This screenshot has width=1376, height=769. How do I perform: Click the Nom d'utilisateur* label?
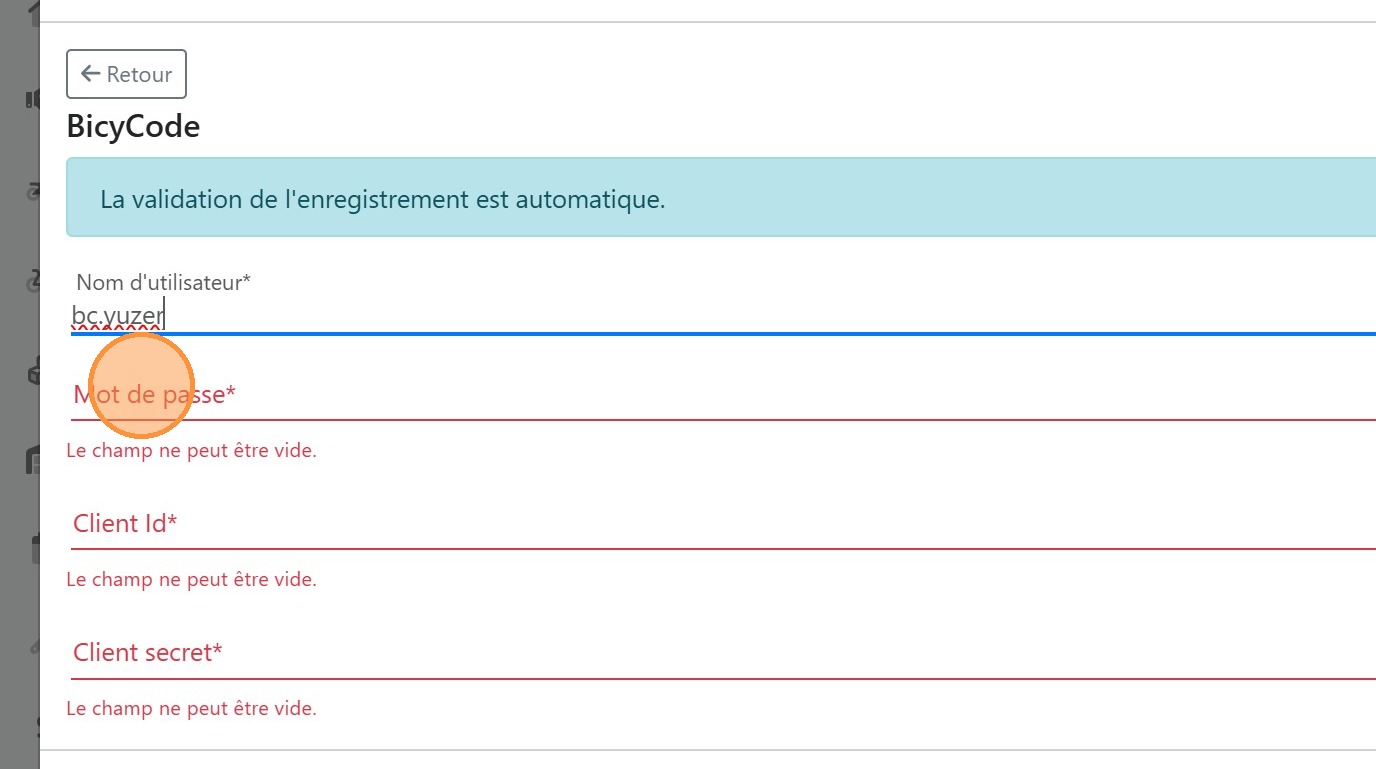pos(163,283)
